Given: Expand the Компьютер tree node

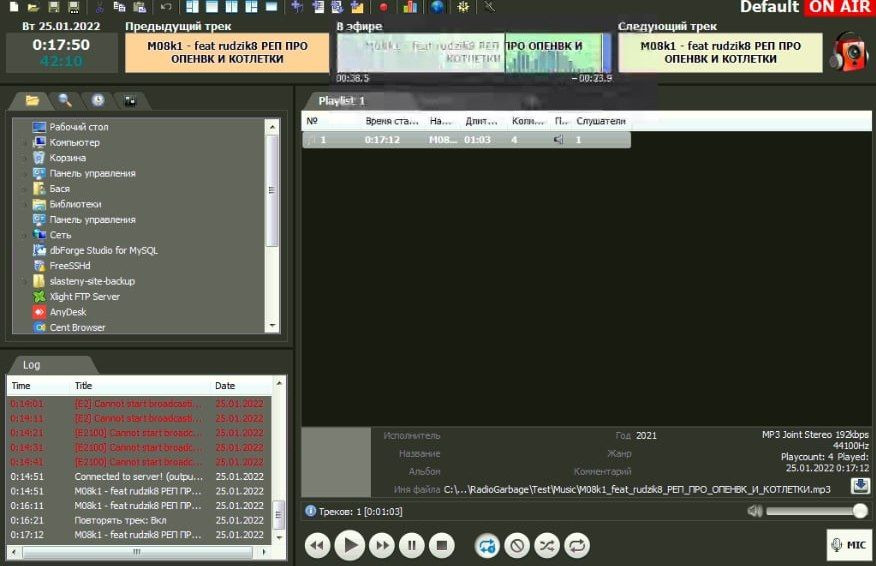Looking at the screenshot, I should [25, 142].
